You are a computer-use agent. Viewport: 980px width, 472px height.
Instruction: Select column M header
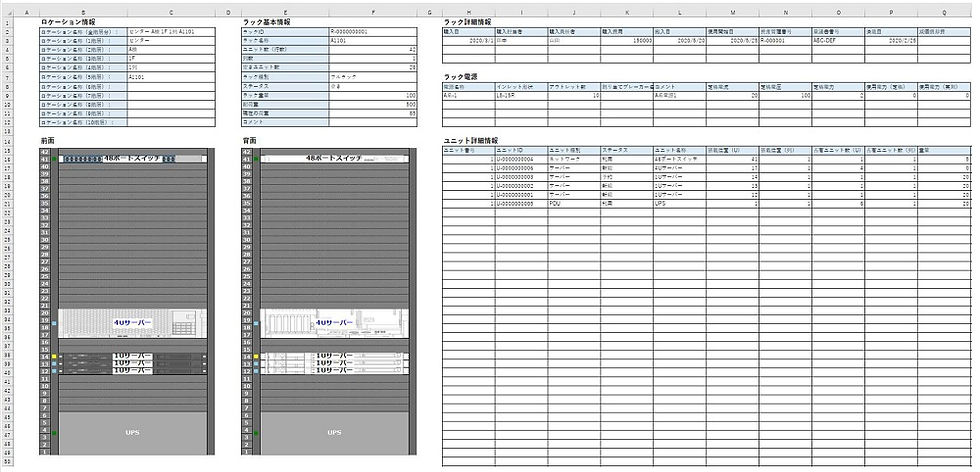(x=732, y=12)
